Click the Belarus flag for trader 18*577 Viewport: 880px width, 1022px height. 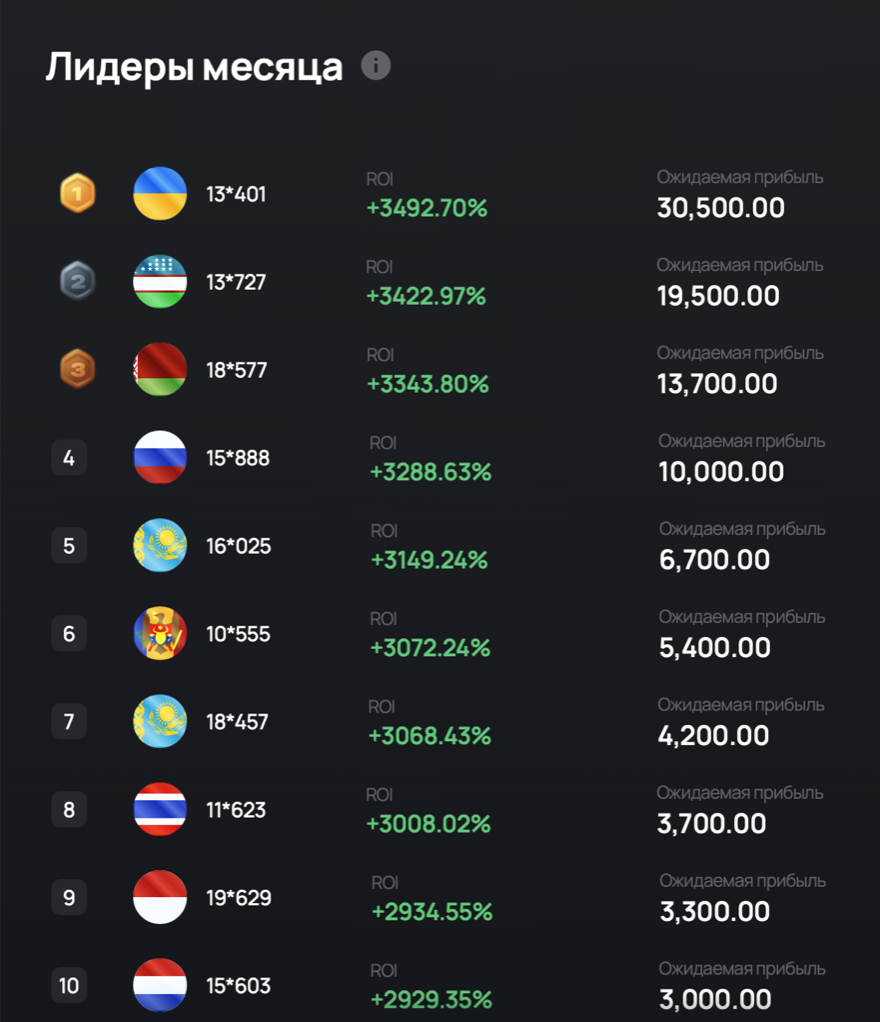160,370
